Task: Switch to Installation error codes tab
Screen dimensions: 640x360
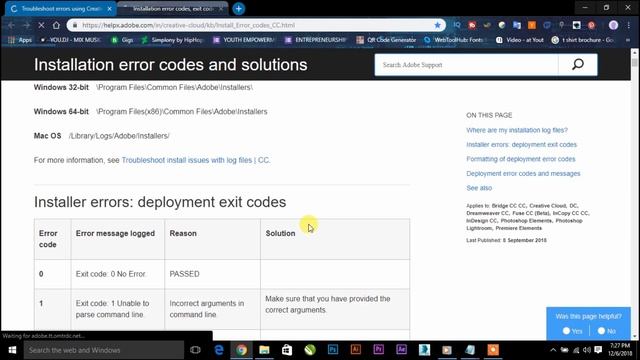Action: tap(173, 9)
